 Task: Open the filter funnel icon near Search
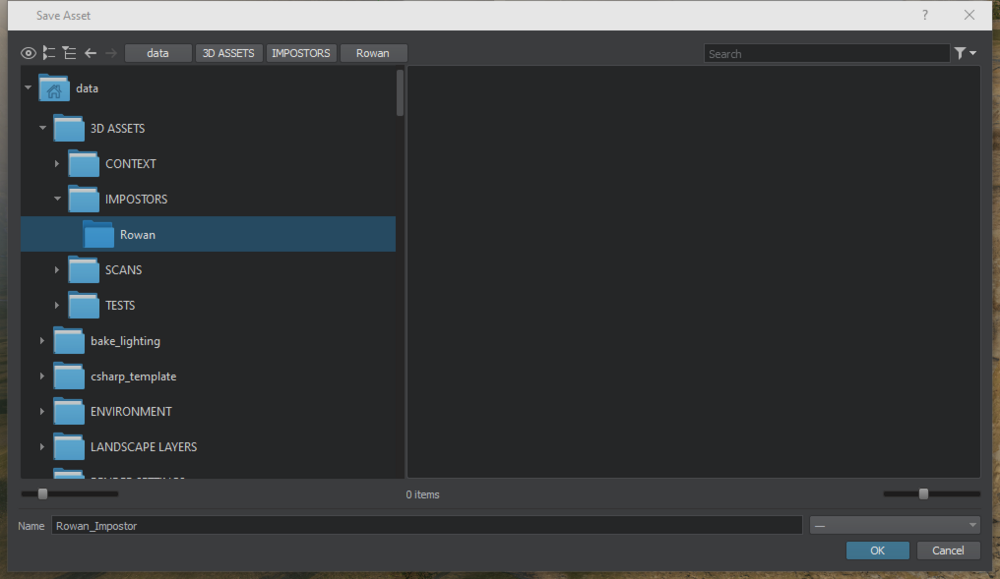pos(964,53)
